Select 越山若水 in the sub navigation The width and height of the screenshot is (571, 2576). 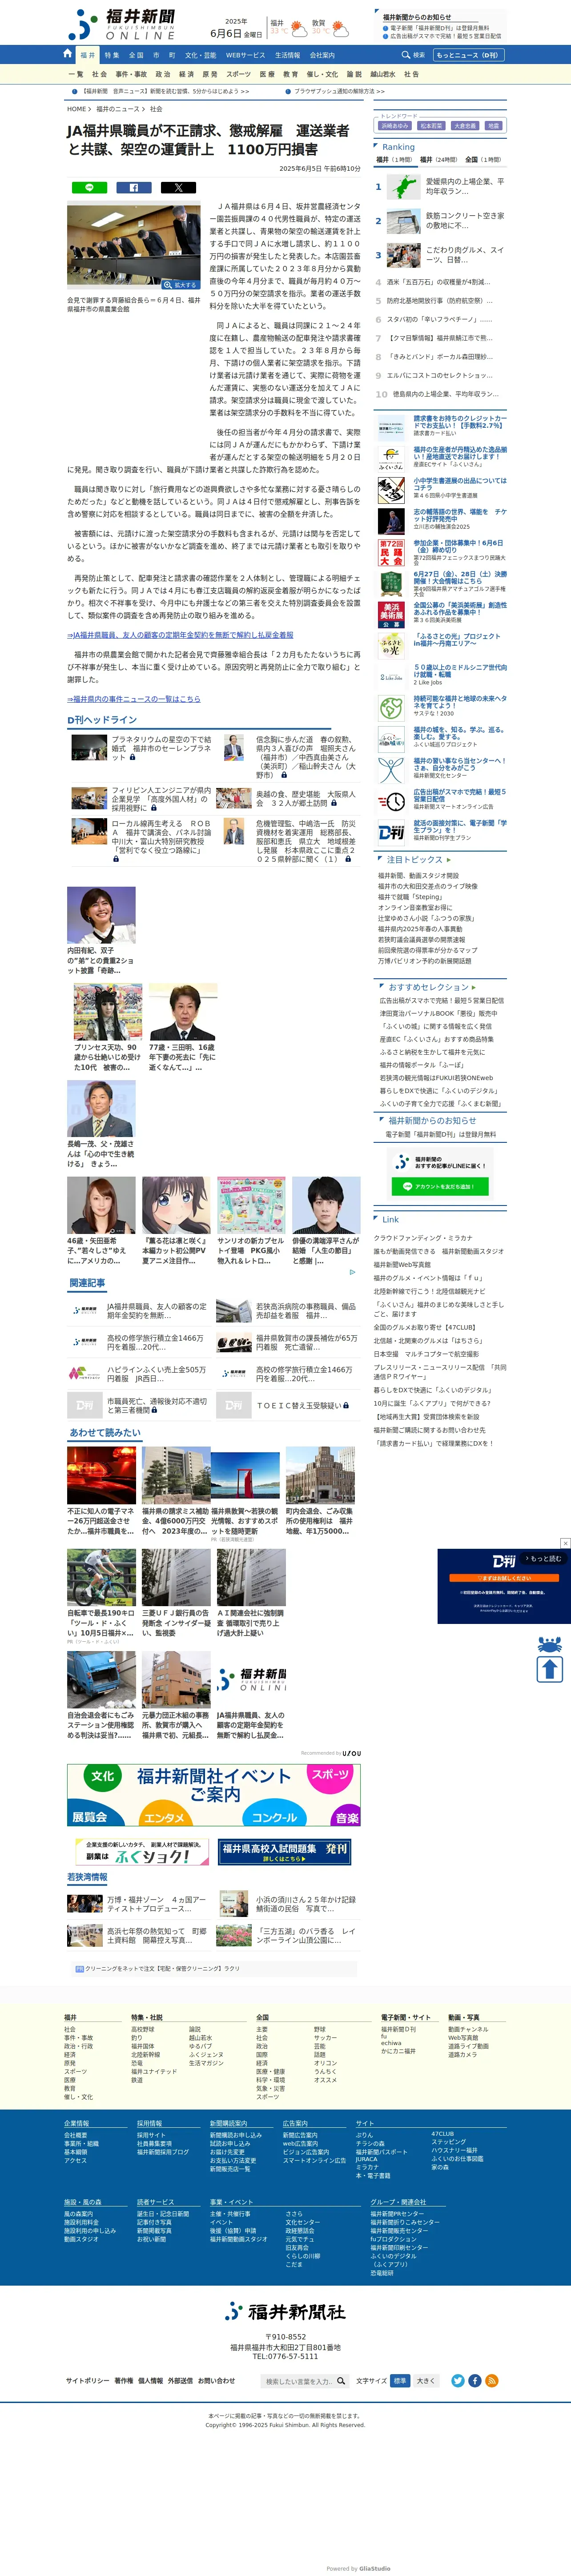(x=383, y=74)
